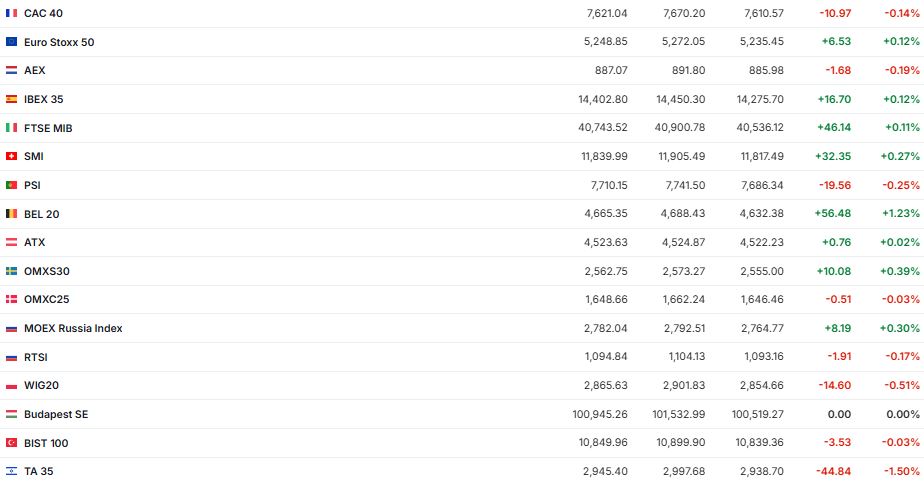The image size is (924, 484).
Task: Open the MOEX Russia Index link
Action: tap(73, 328)
